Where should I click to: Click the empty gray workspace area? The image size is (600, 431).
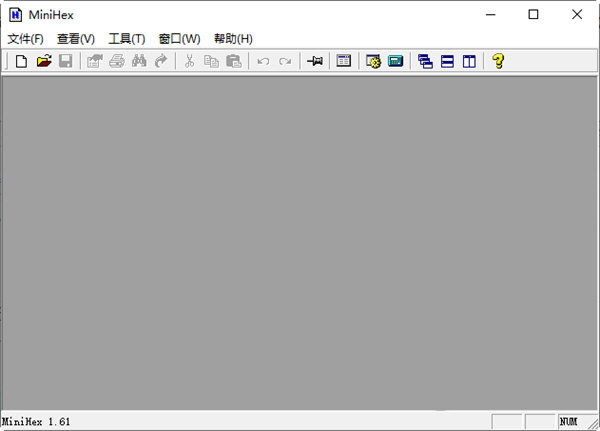(x=300, y=240)
